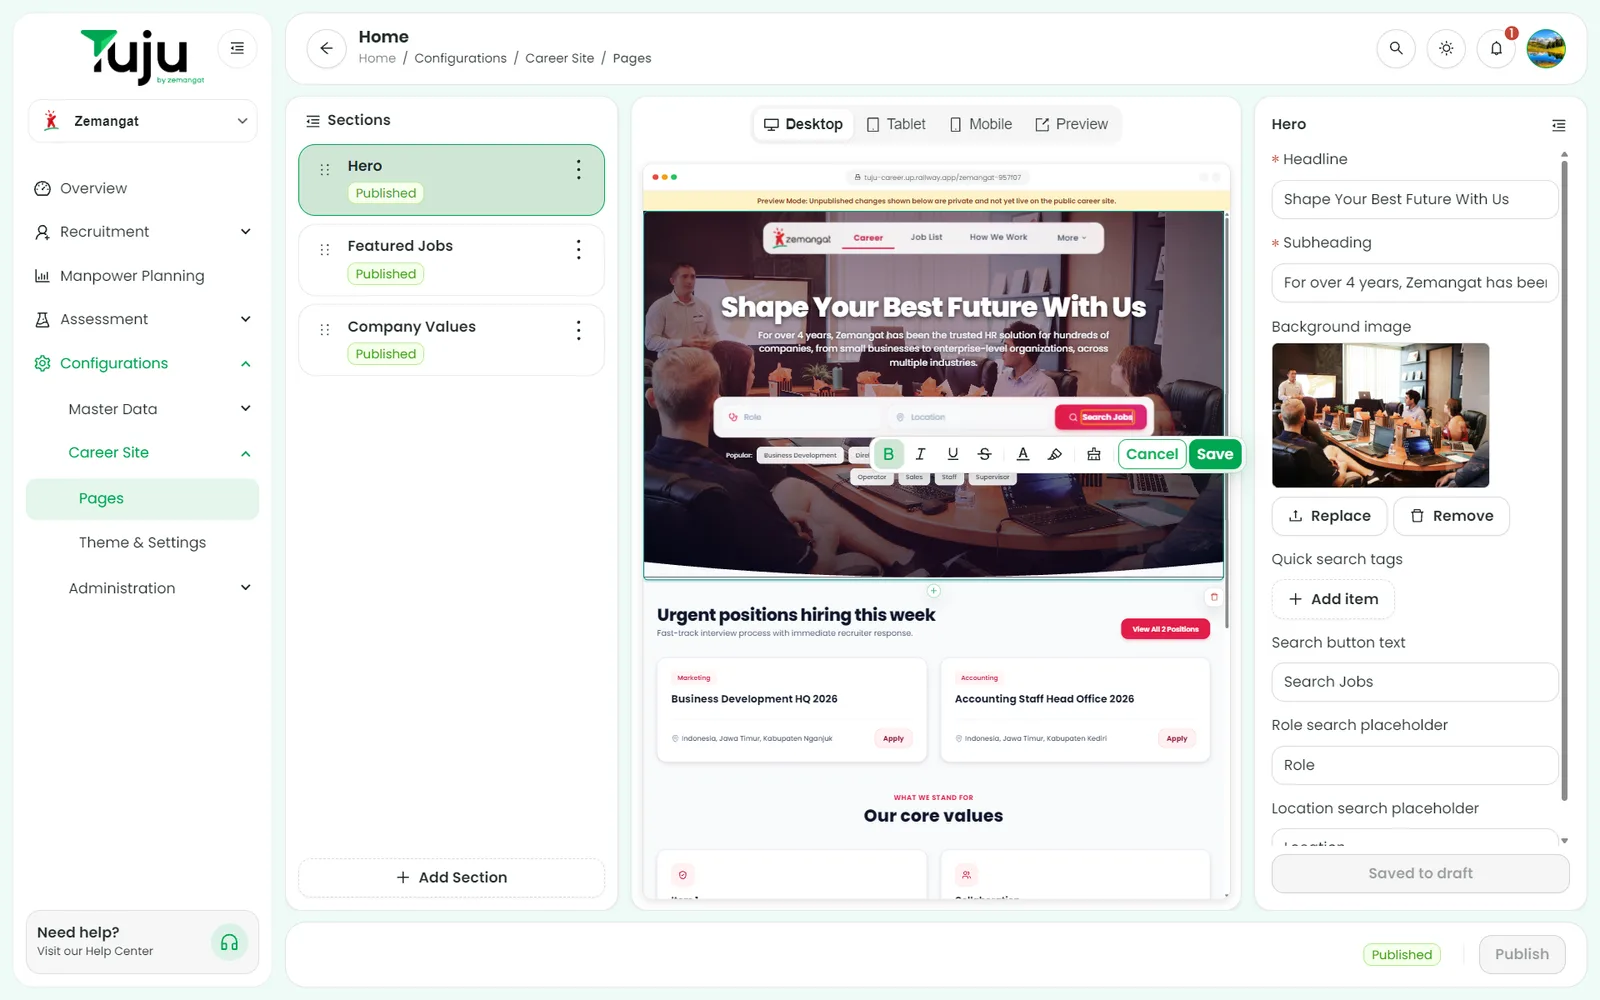Click Add Section button
This screenshot has height=1000, width=1600.
coord(452,877)
